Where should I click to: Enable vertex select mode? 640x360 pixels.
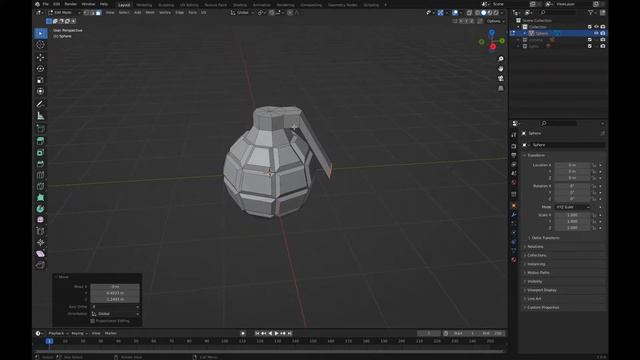[x=86, y=13]
